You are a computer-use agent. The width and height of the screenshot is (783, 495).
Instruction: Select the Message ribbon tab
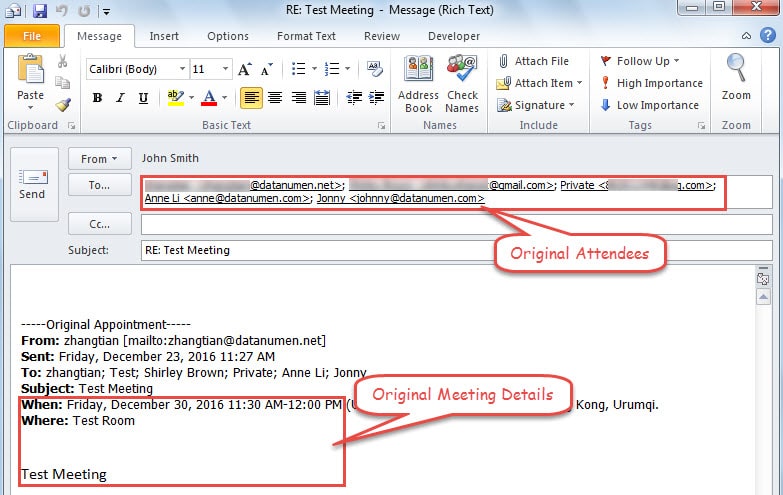[x=99, y=36]
